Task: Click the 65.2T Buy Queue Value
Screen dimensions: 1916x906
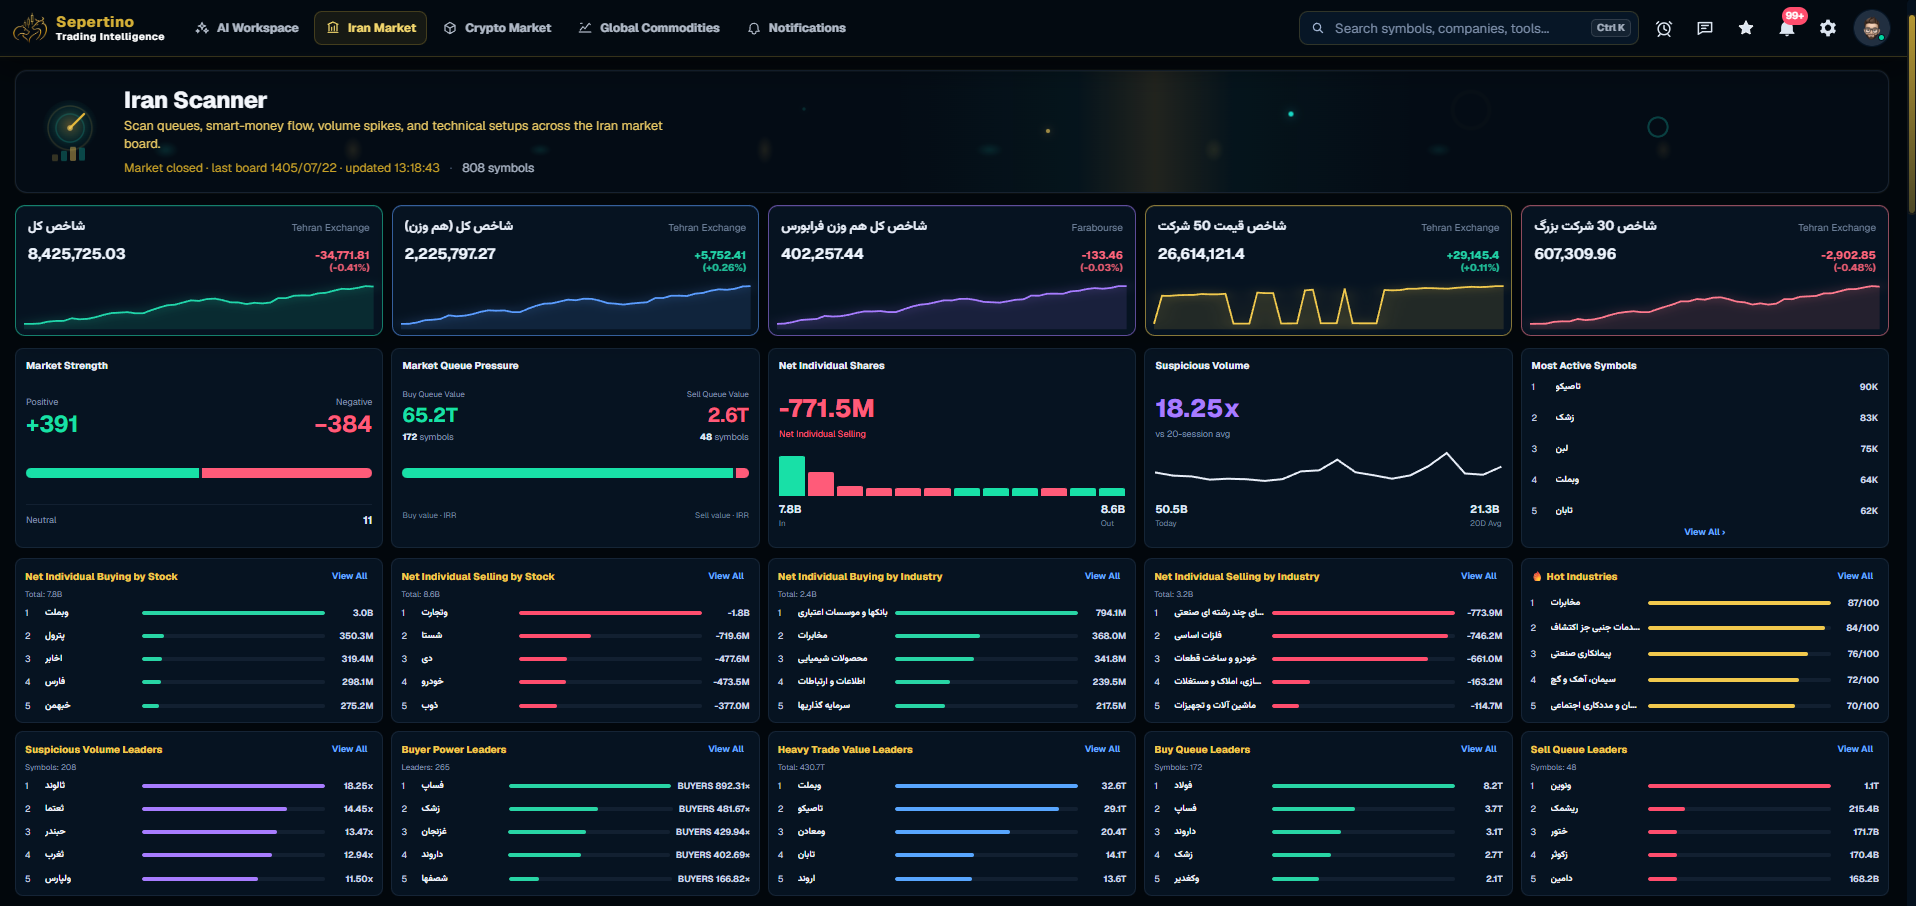Action: pos(430,415)
